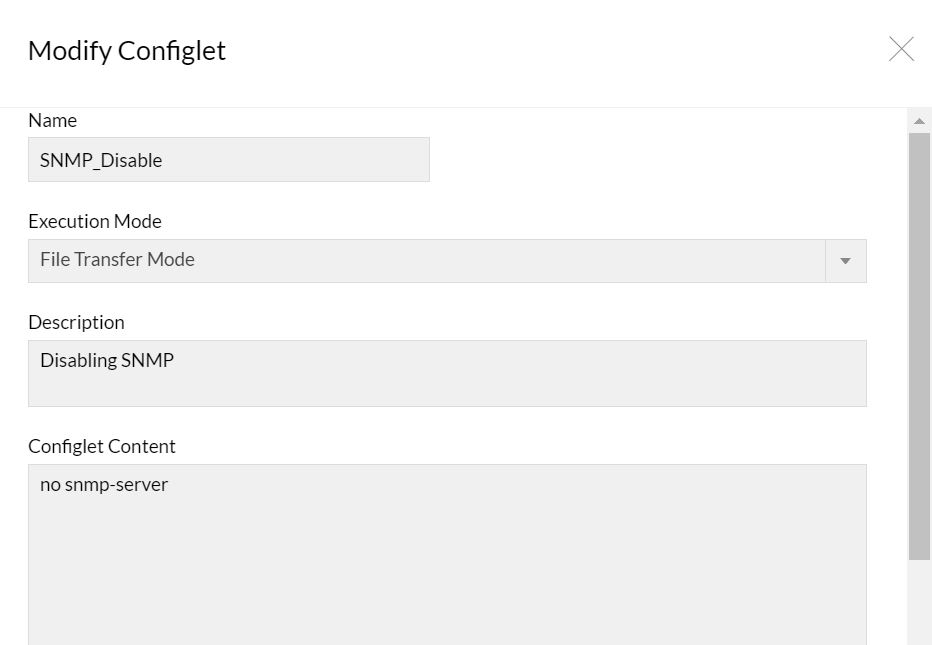Screen dimensions: 932x645
Task: Click the scrollbar up arrow
Action: click(x=919, y=120)
